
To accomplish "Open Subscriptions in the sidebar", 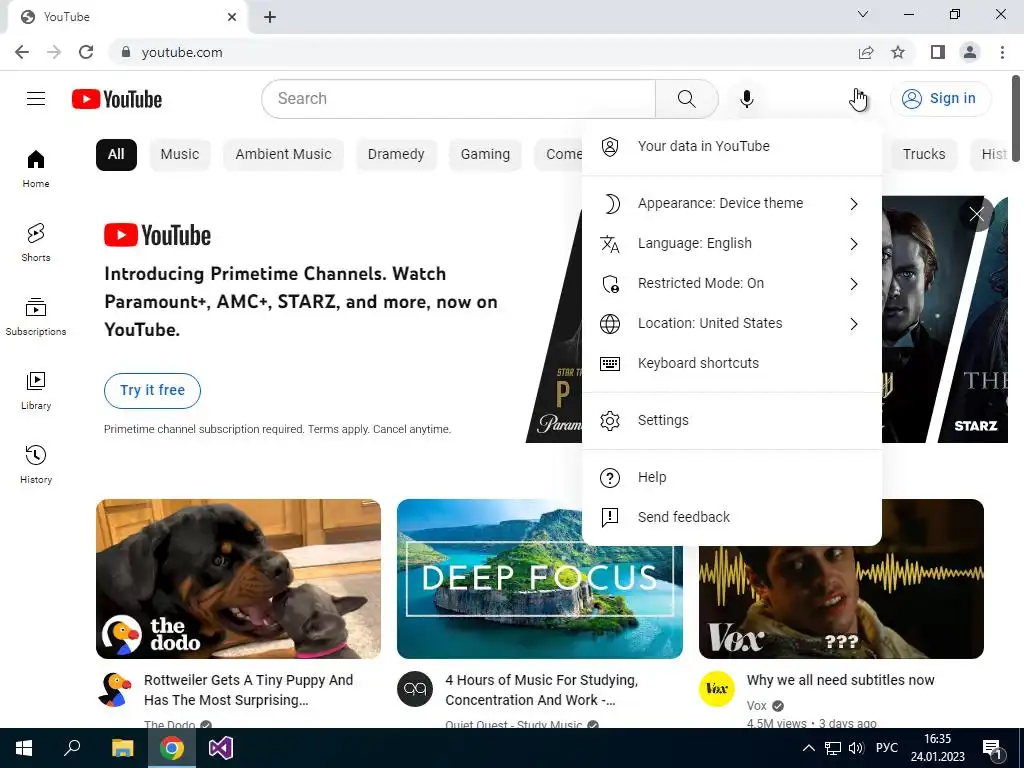I will click(x=36, y=317).
